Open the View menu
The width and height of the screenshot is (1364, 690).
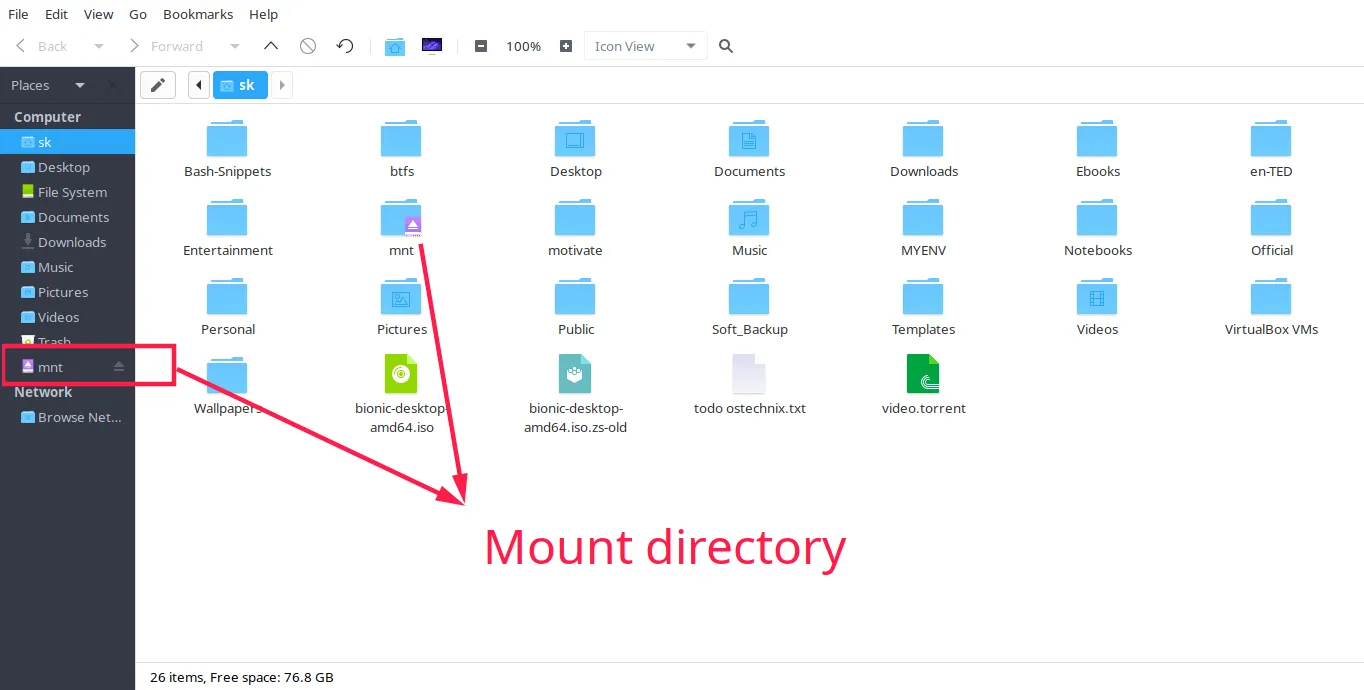98,14
